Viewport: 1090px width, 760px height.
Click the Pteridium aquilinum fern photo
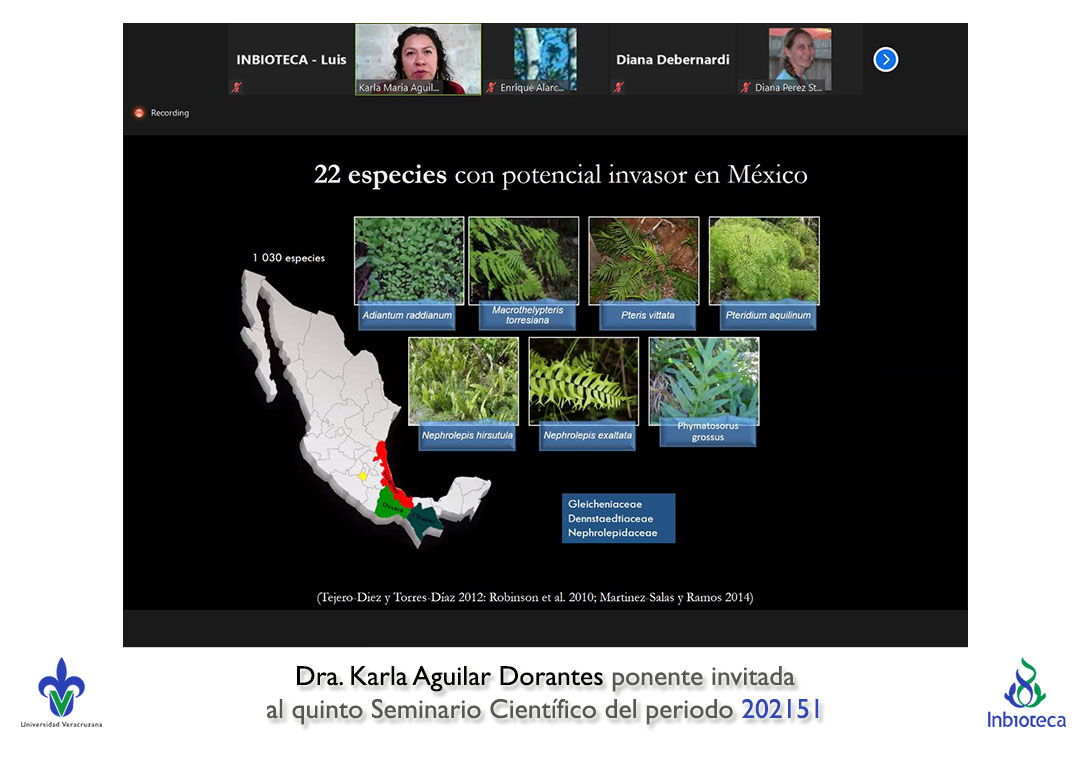pyautogui.click(x=764, y=260)
